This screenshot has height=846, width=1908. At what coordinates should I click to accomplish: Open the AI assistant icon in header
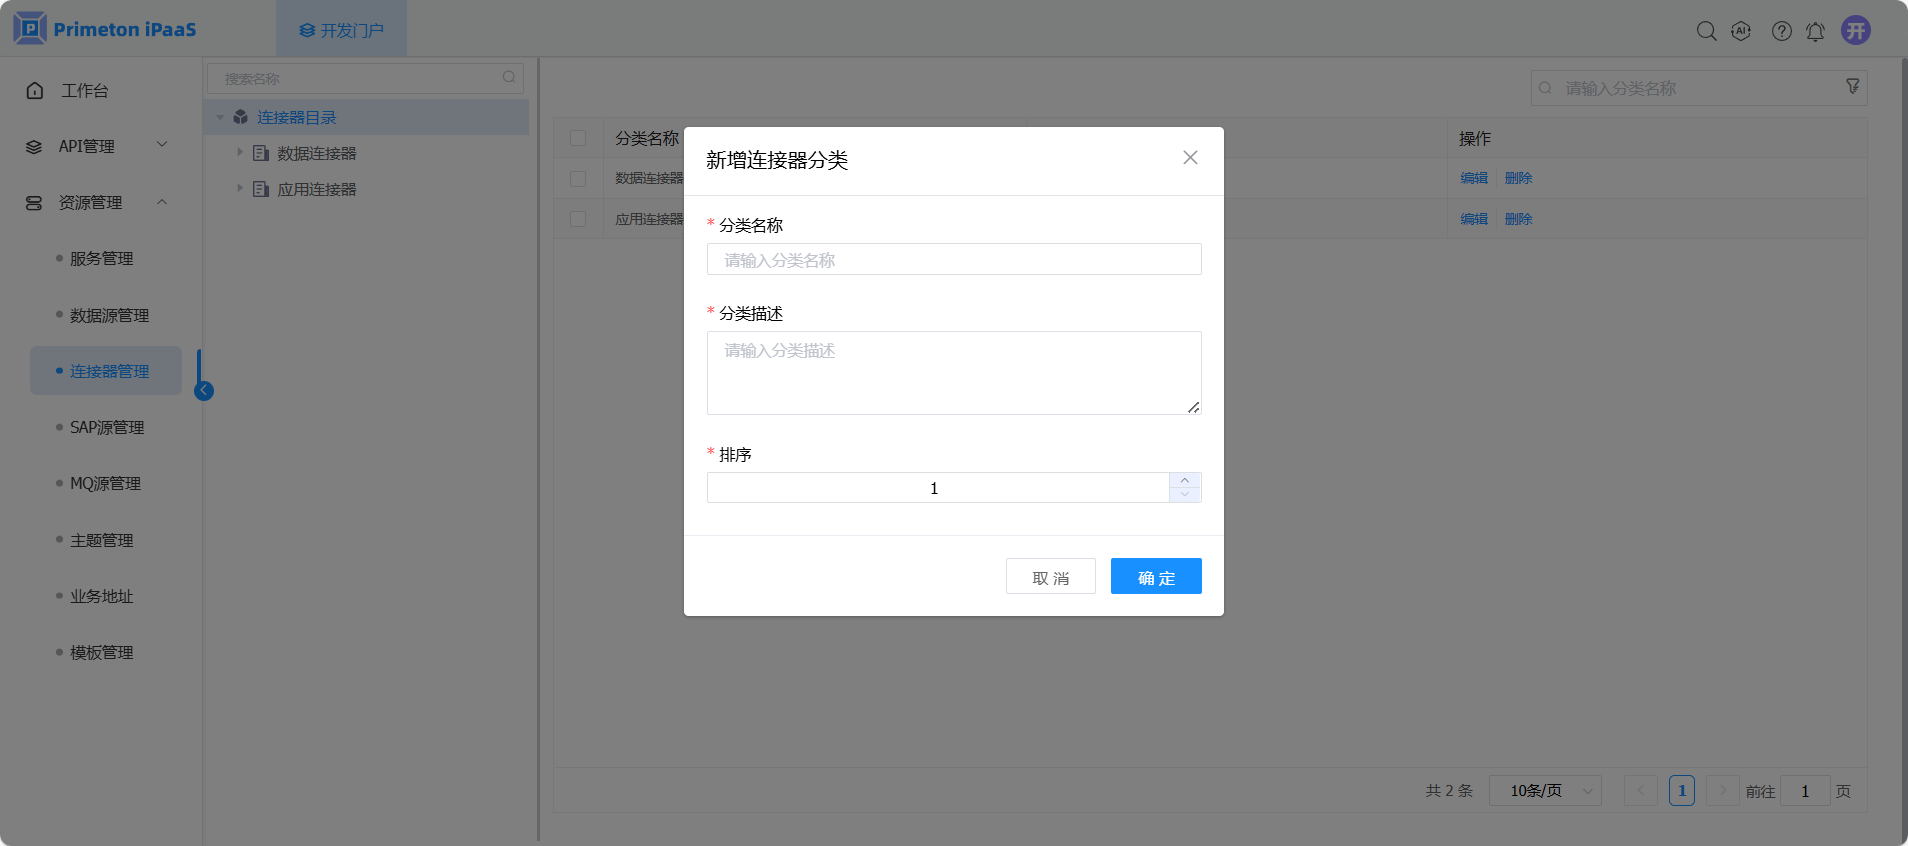click(1741, 31)
